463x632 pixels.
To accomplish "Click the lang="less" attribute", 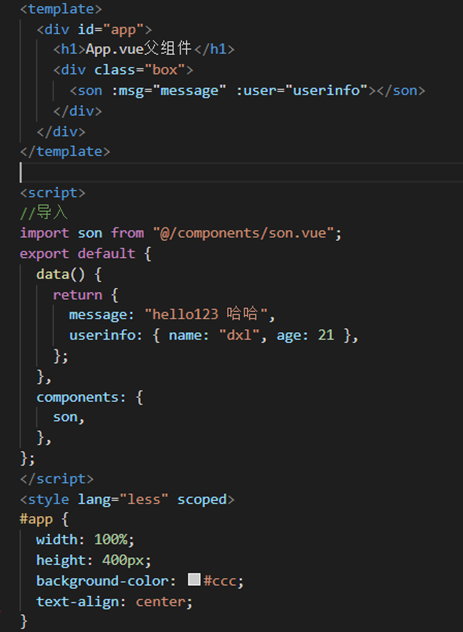I will point(122,500).
